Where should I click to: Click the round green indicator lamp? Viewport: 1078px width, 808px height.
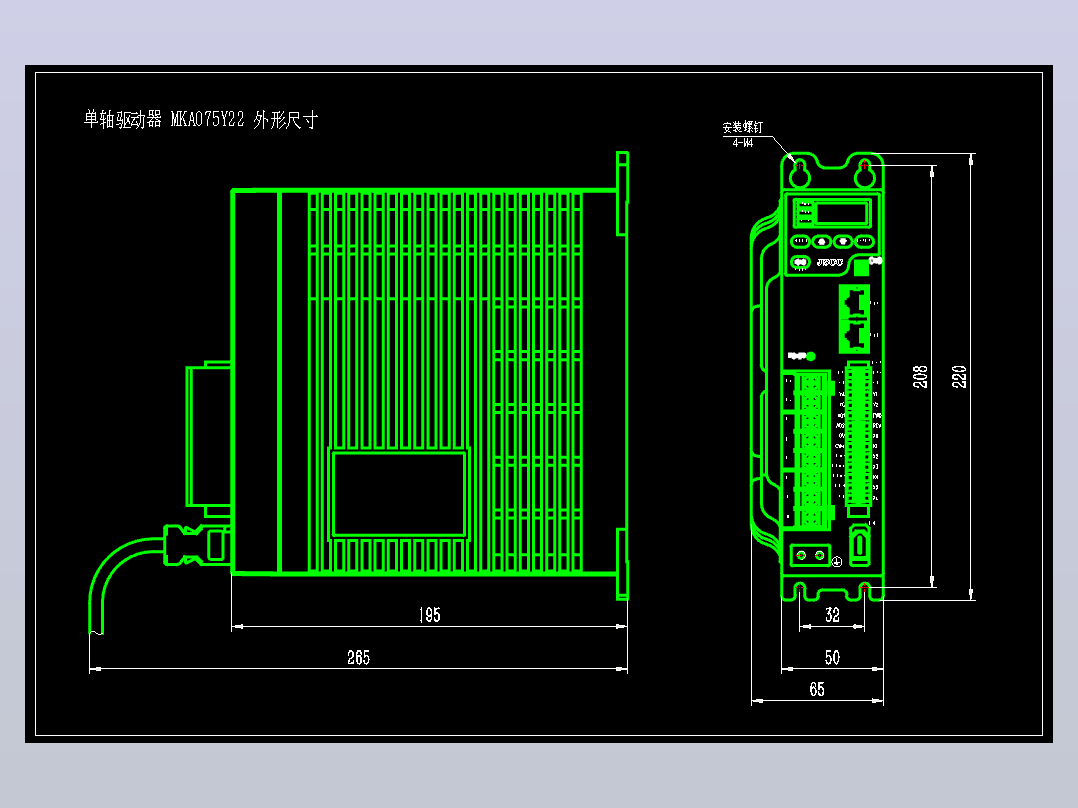[x=811, y=356]
